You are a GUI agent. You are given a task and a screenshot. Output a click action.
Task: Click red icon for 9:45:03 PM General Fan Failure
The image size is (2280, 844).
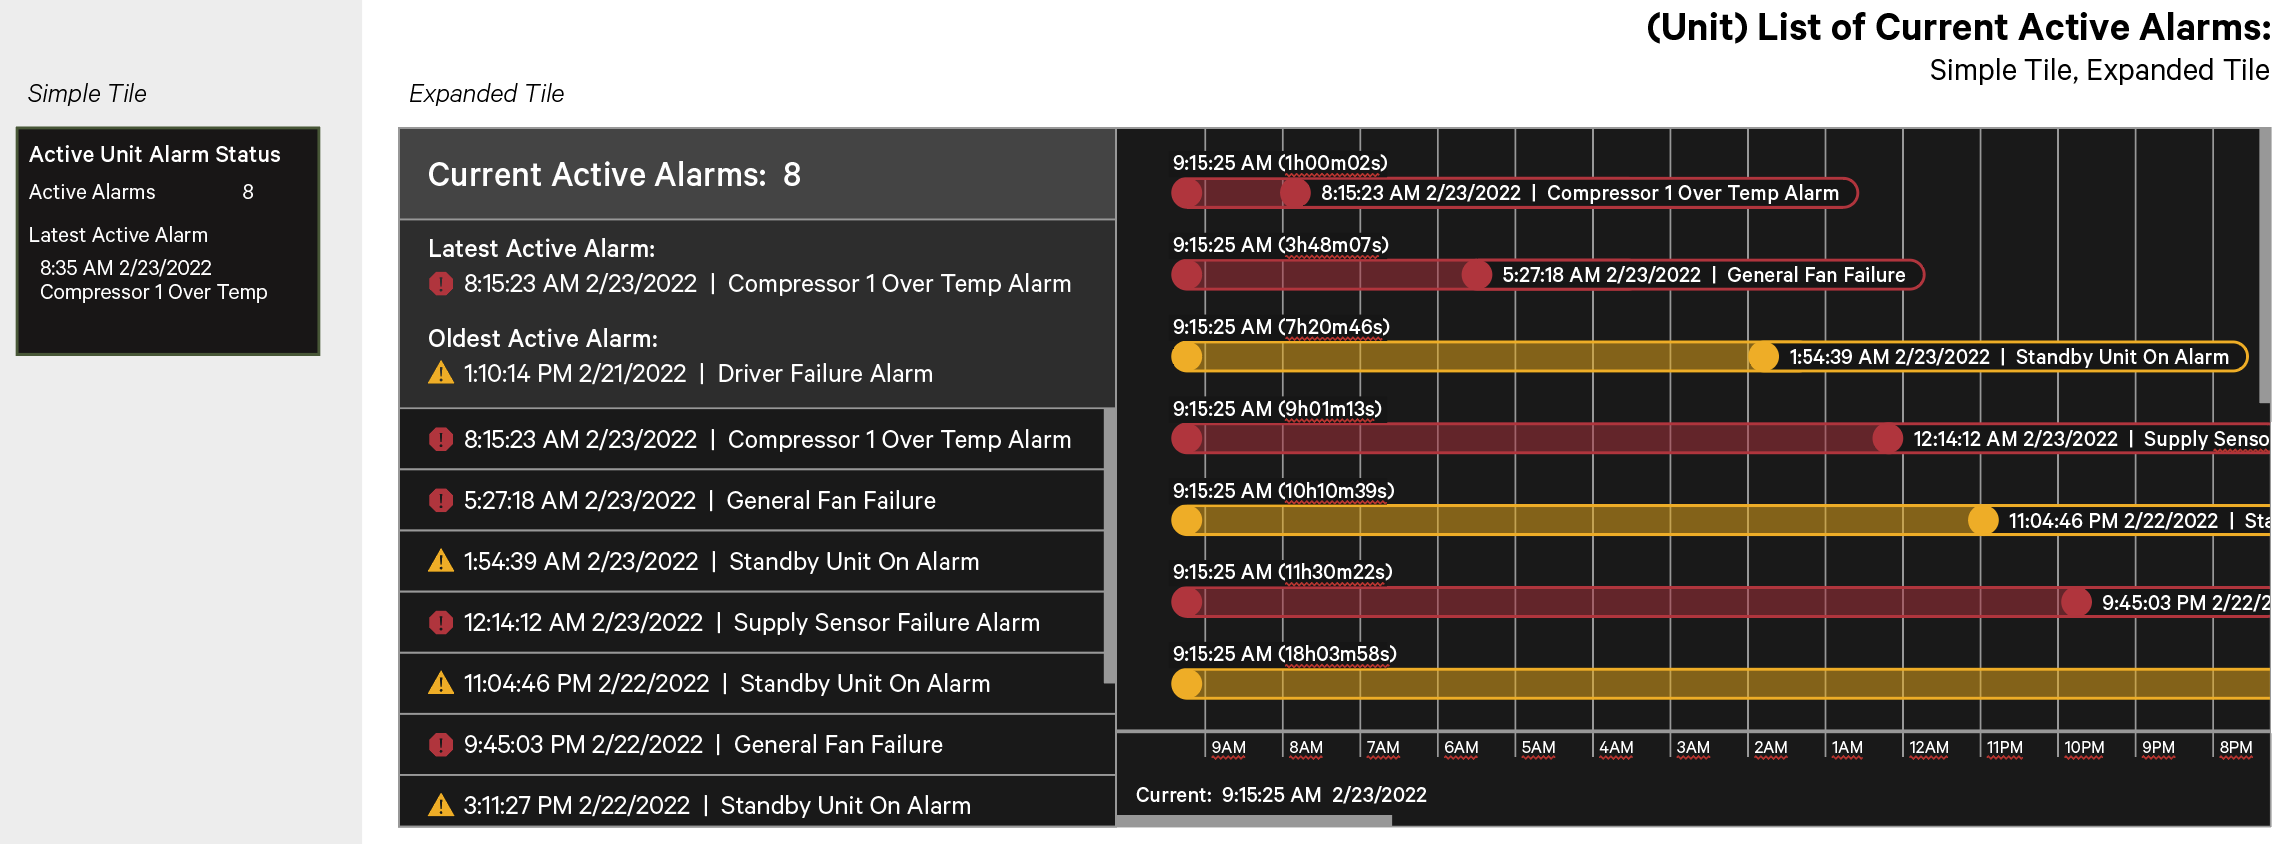pyautogui.click(x=440, y=744)
